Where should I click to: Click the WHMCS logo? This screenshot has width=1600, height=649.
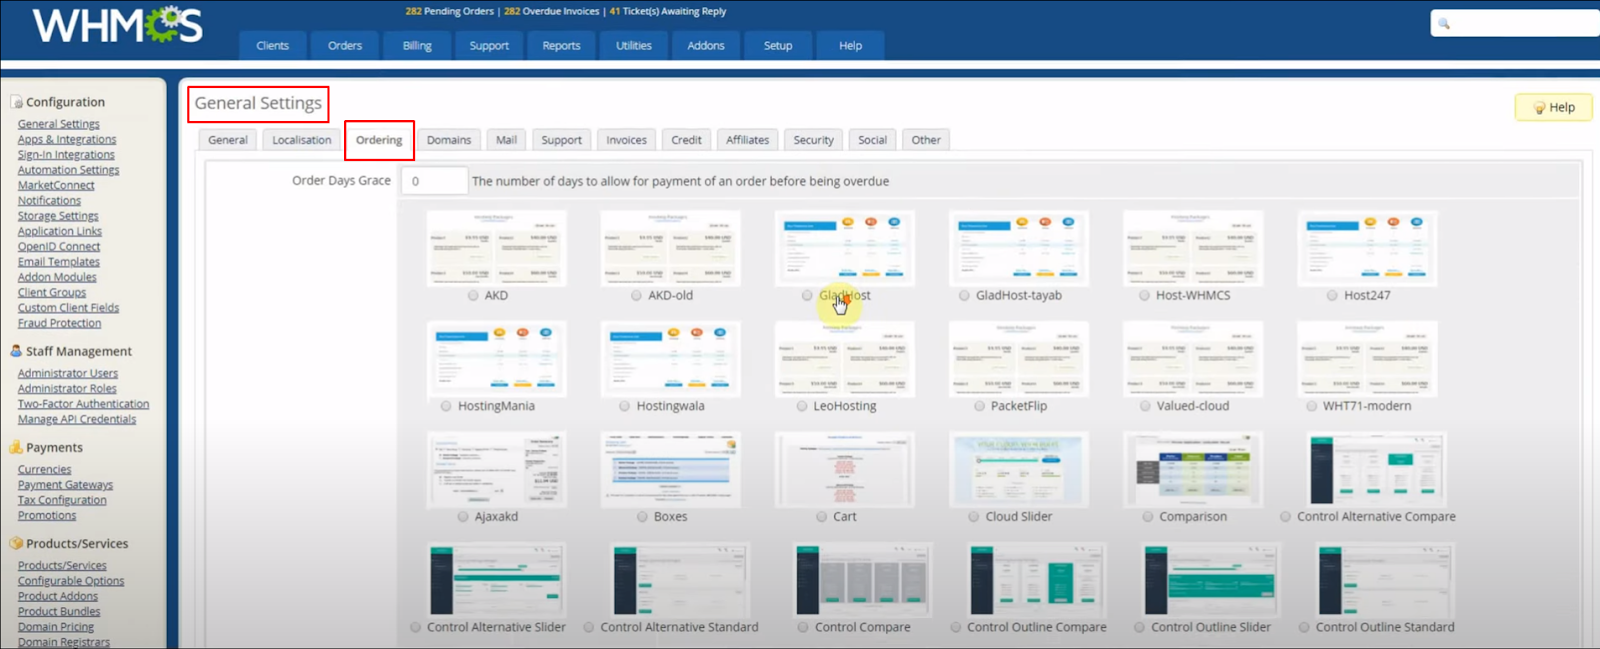(117, 26)
